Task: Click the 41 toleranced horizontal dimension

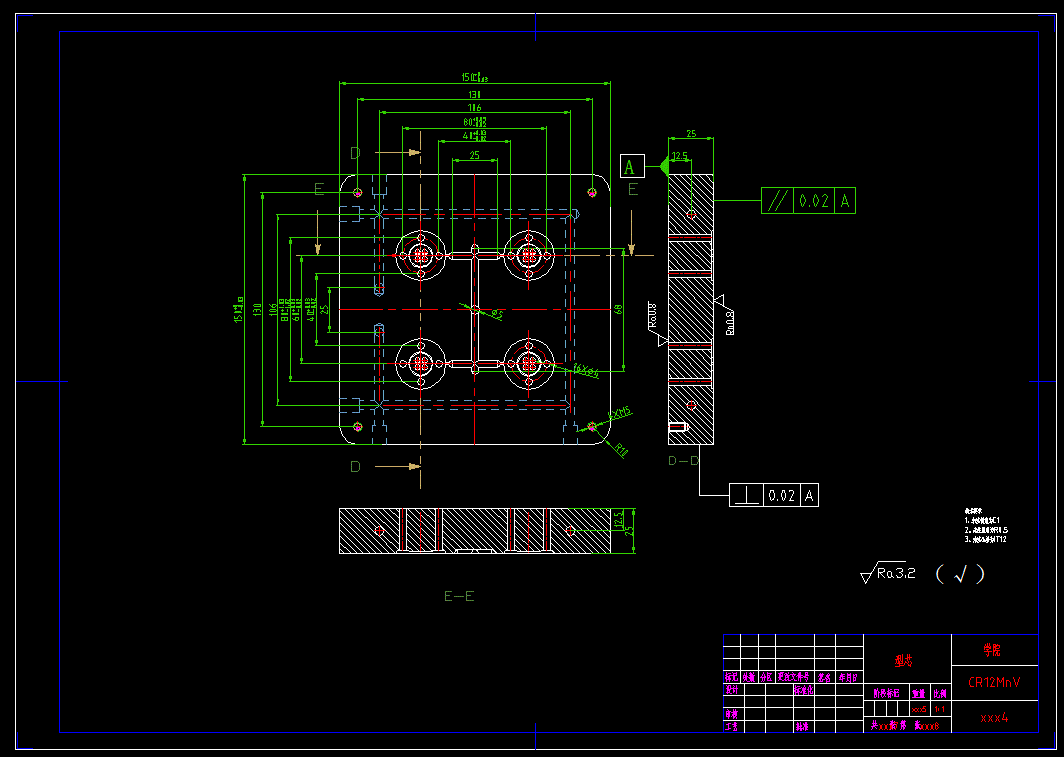Action: pos(475,136)
